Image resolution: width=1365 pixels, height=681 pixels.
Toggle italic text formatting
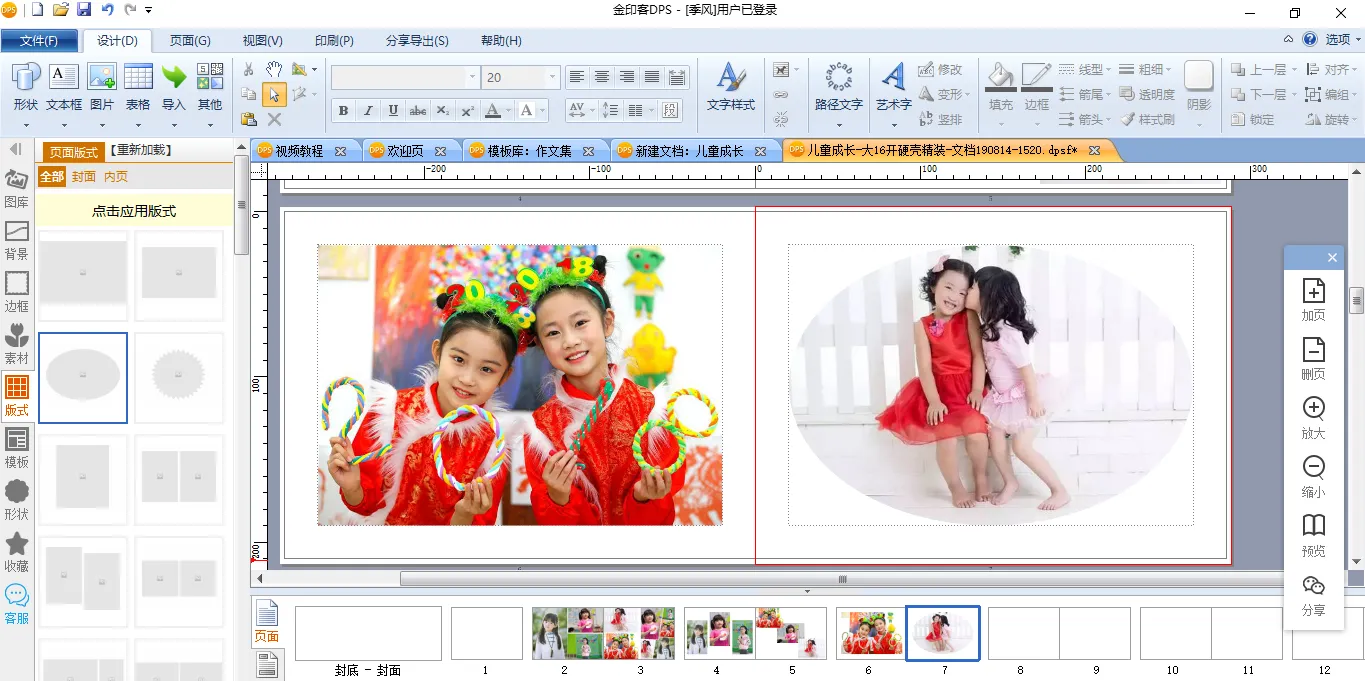[368, 111]
